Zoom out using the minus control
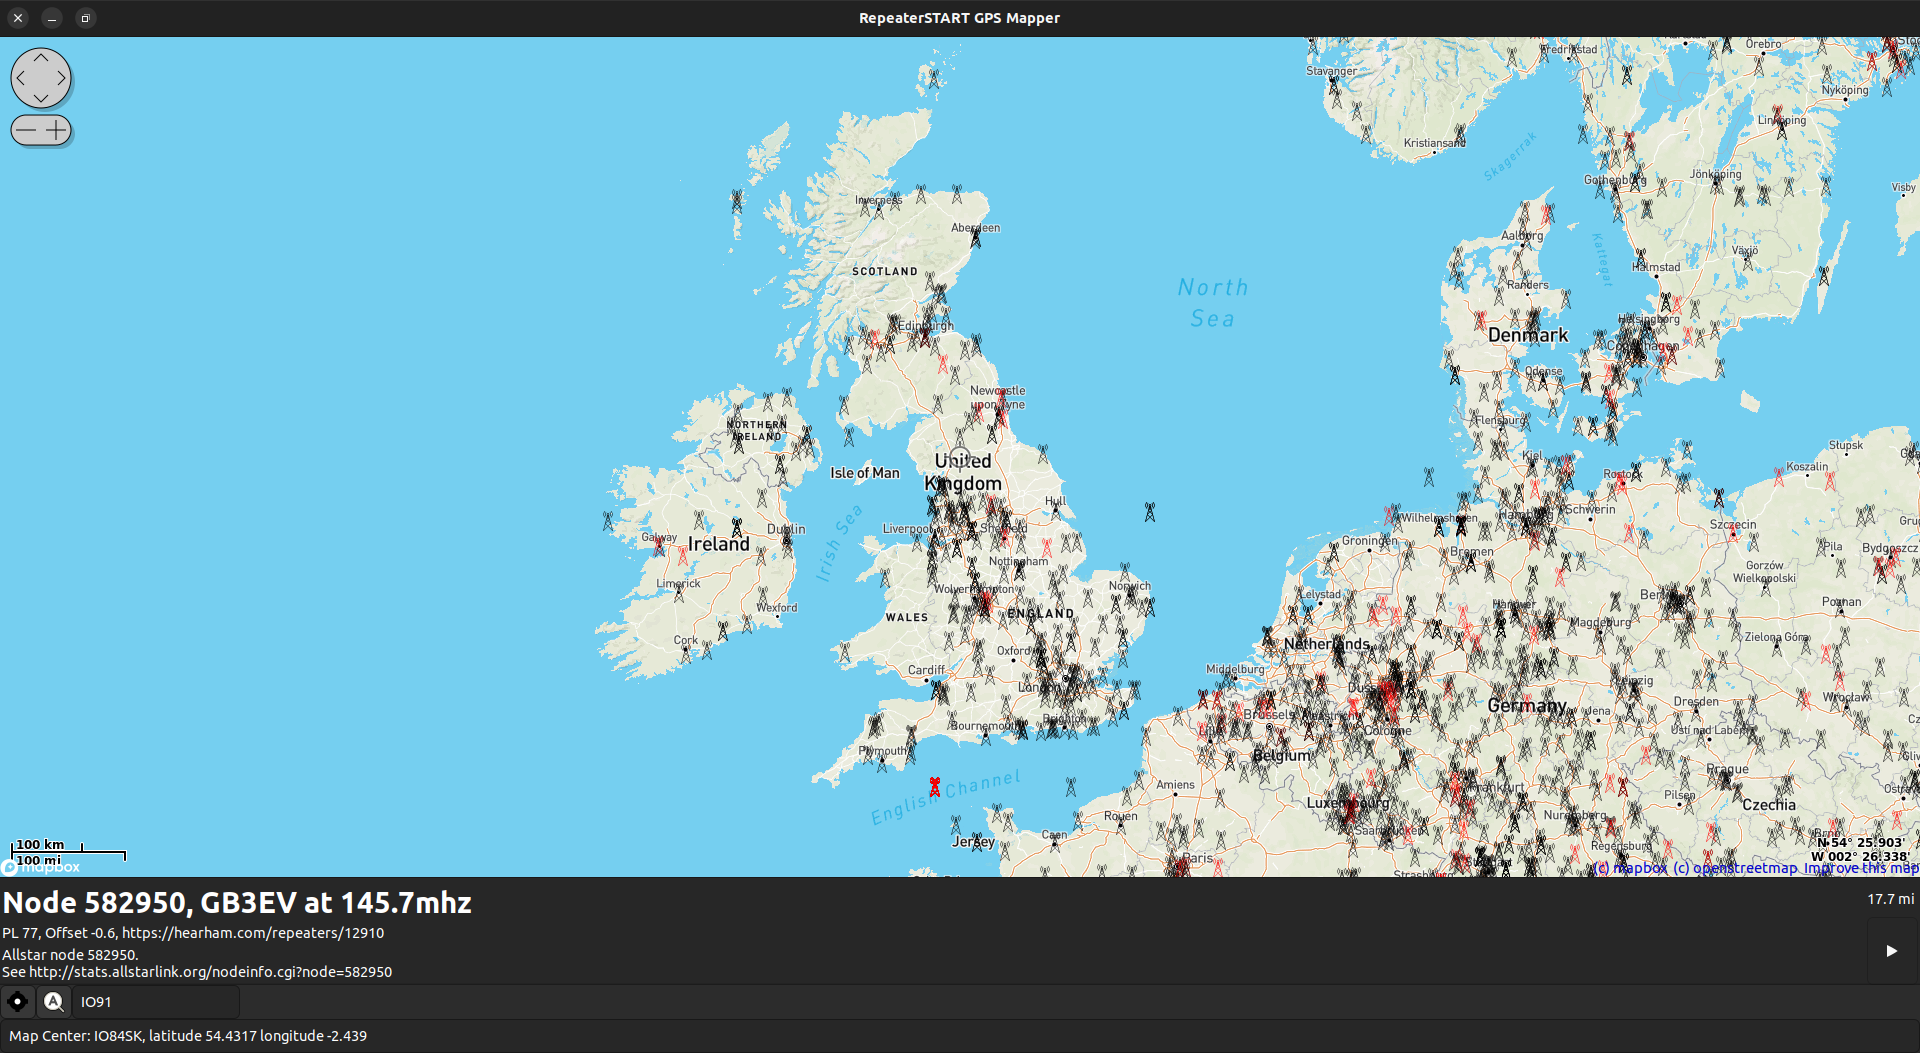 click(x=25, y=130)
